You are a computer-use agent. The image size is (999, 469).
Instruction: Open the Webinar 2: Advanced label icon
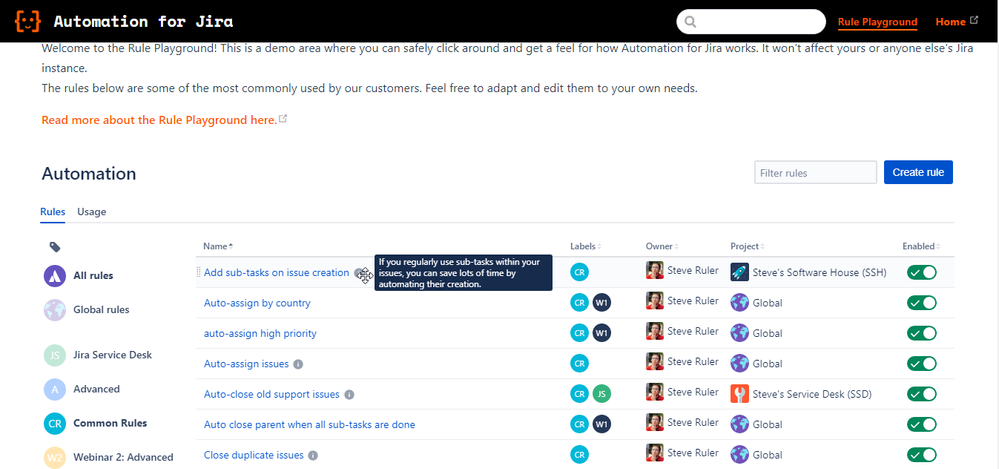pos(55,458)
